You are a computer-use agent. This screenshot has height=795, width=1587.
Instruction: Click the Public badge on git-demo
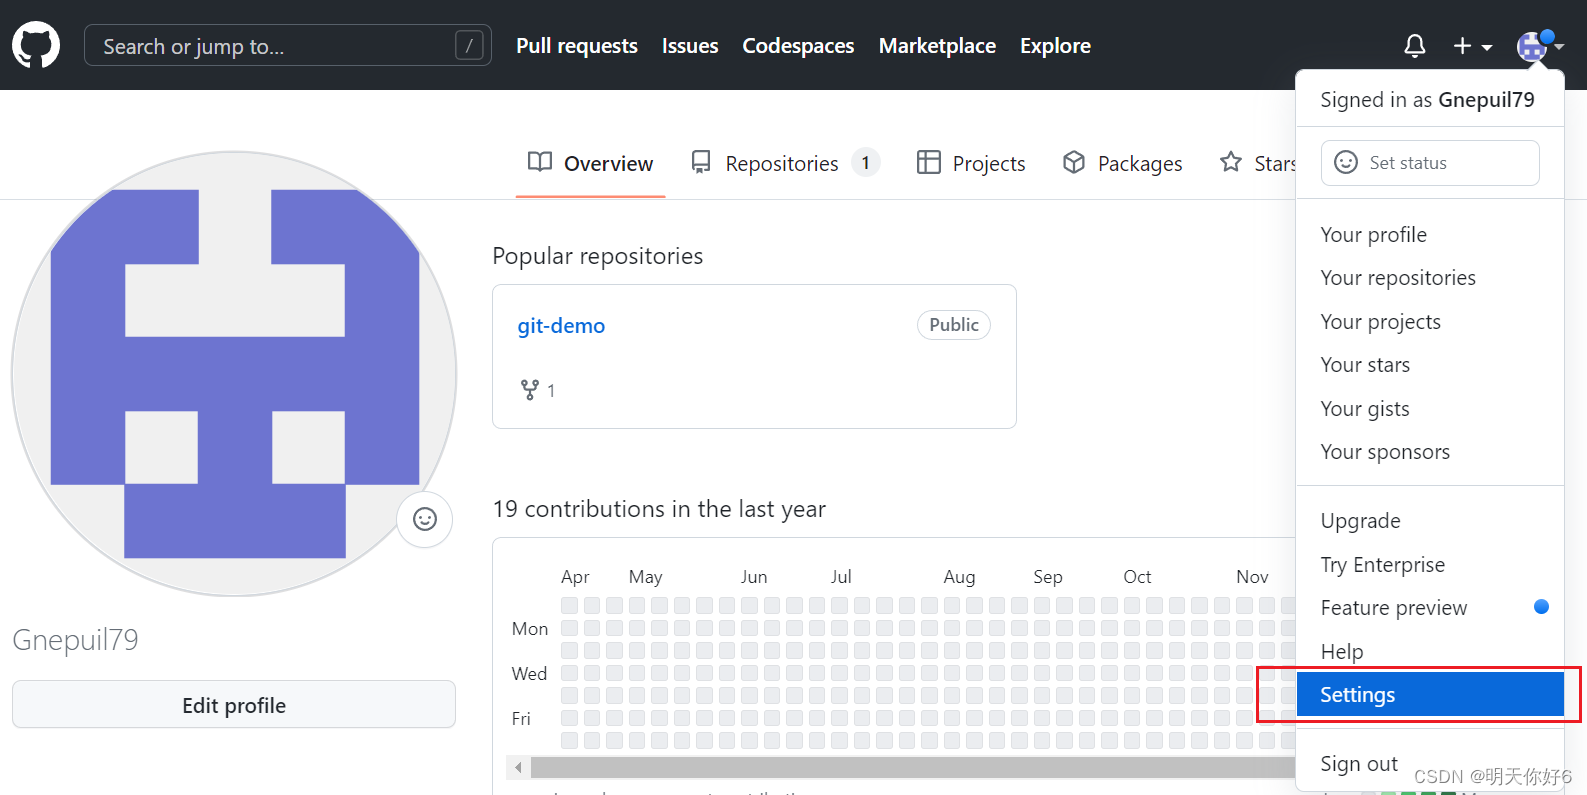(x=954, y=325)
